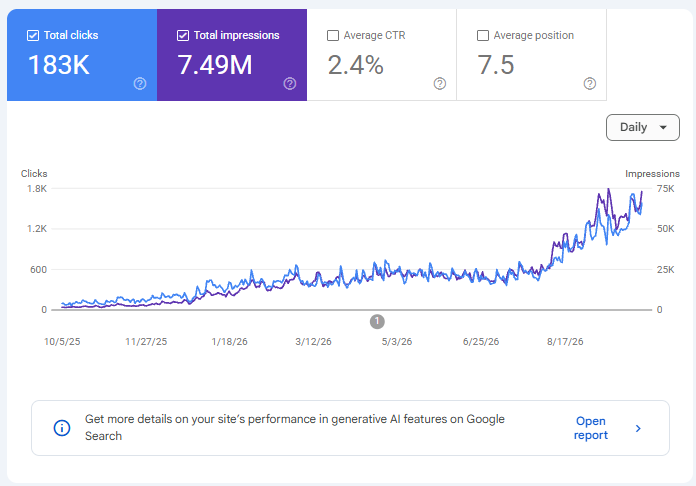Open help icon on Total impressions card
Viewport: 696px width, 486px height.
pyautogui.click(x=290, y=83)
